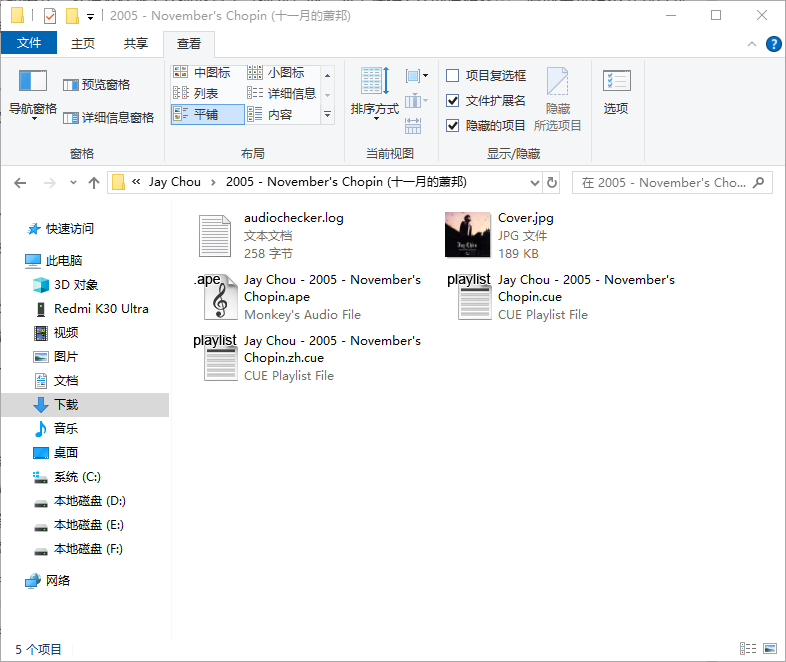The width and height of the screenshot is (786, 662).
Task: Open the File (文件) menu tab
Action: 29,43
